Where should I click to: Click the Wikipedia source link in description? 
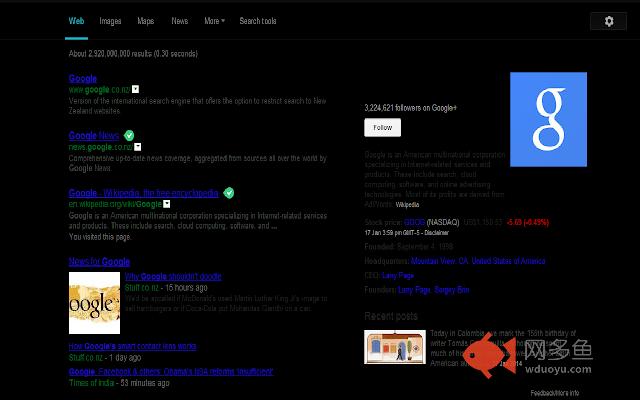pos(407,204)
